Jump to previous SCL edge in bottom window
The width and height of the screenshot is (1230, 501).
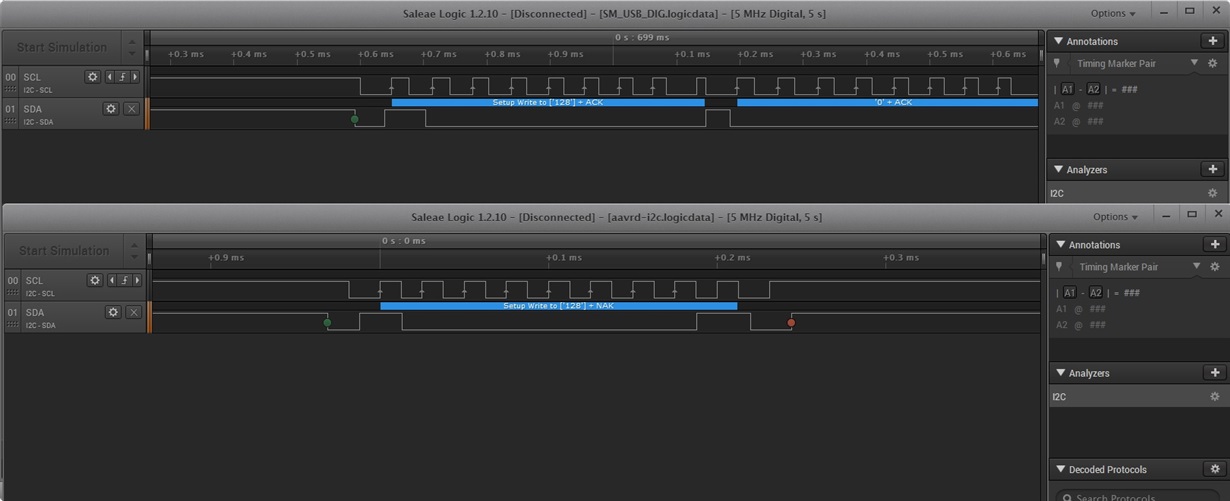pyautogui.click(x=111, y=280)
